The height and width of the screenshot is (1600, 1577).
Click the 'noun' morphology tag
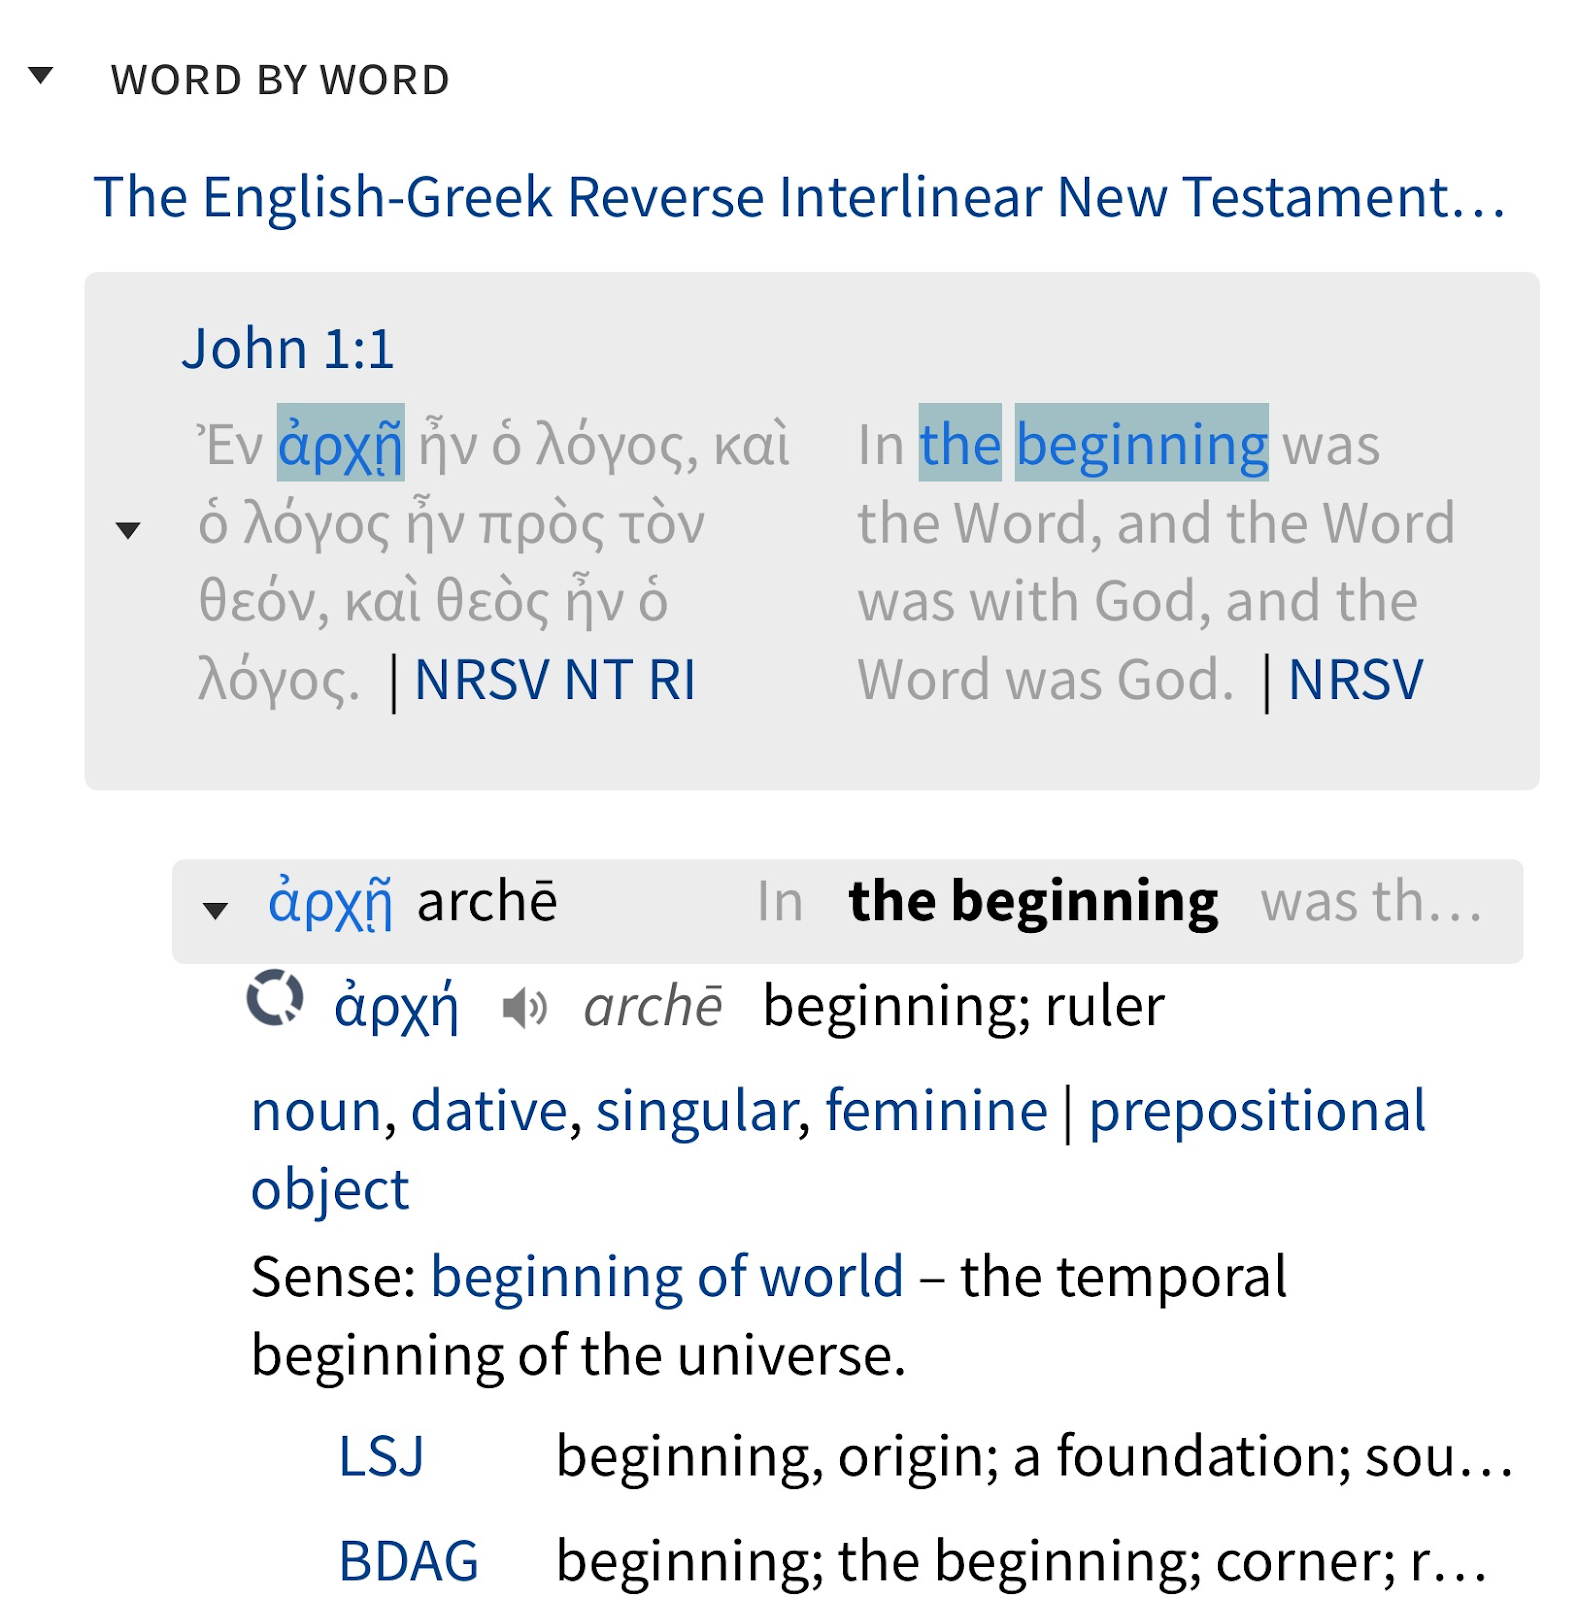(316, 1111)
